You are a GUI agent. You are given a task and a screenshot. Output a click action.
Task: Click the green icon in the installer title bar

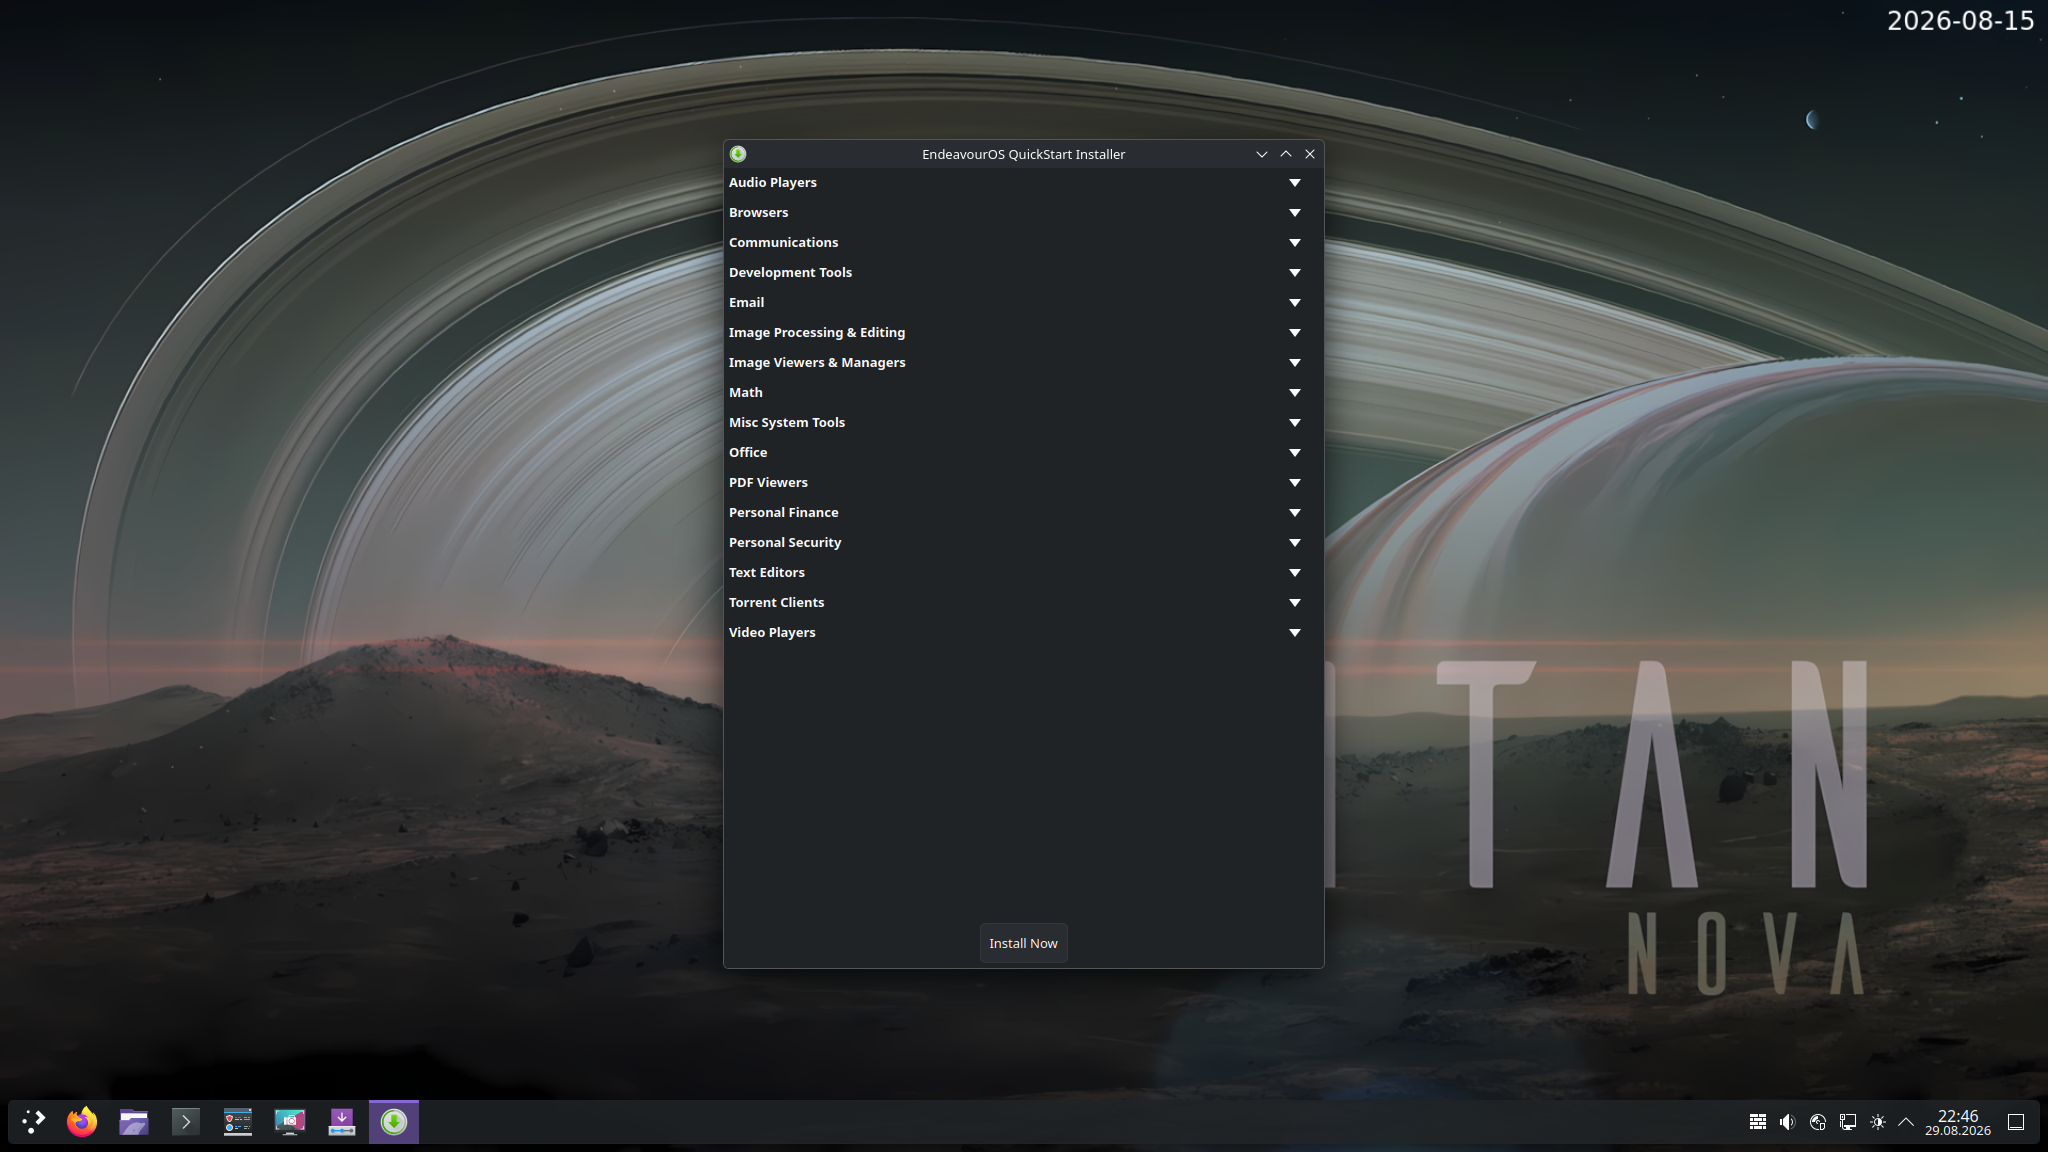[x=738, y=154]
